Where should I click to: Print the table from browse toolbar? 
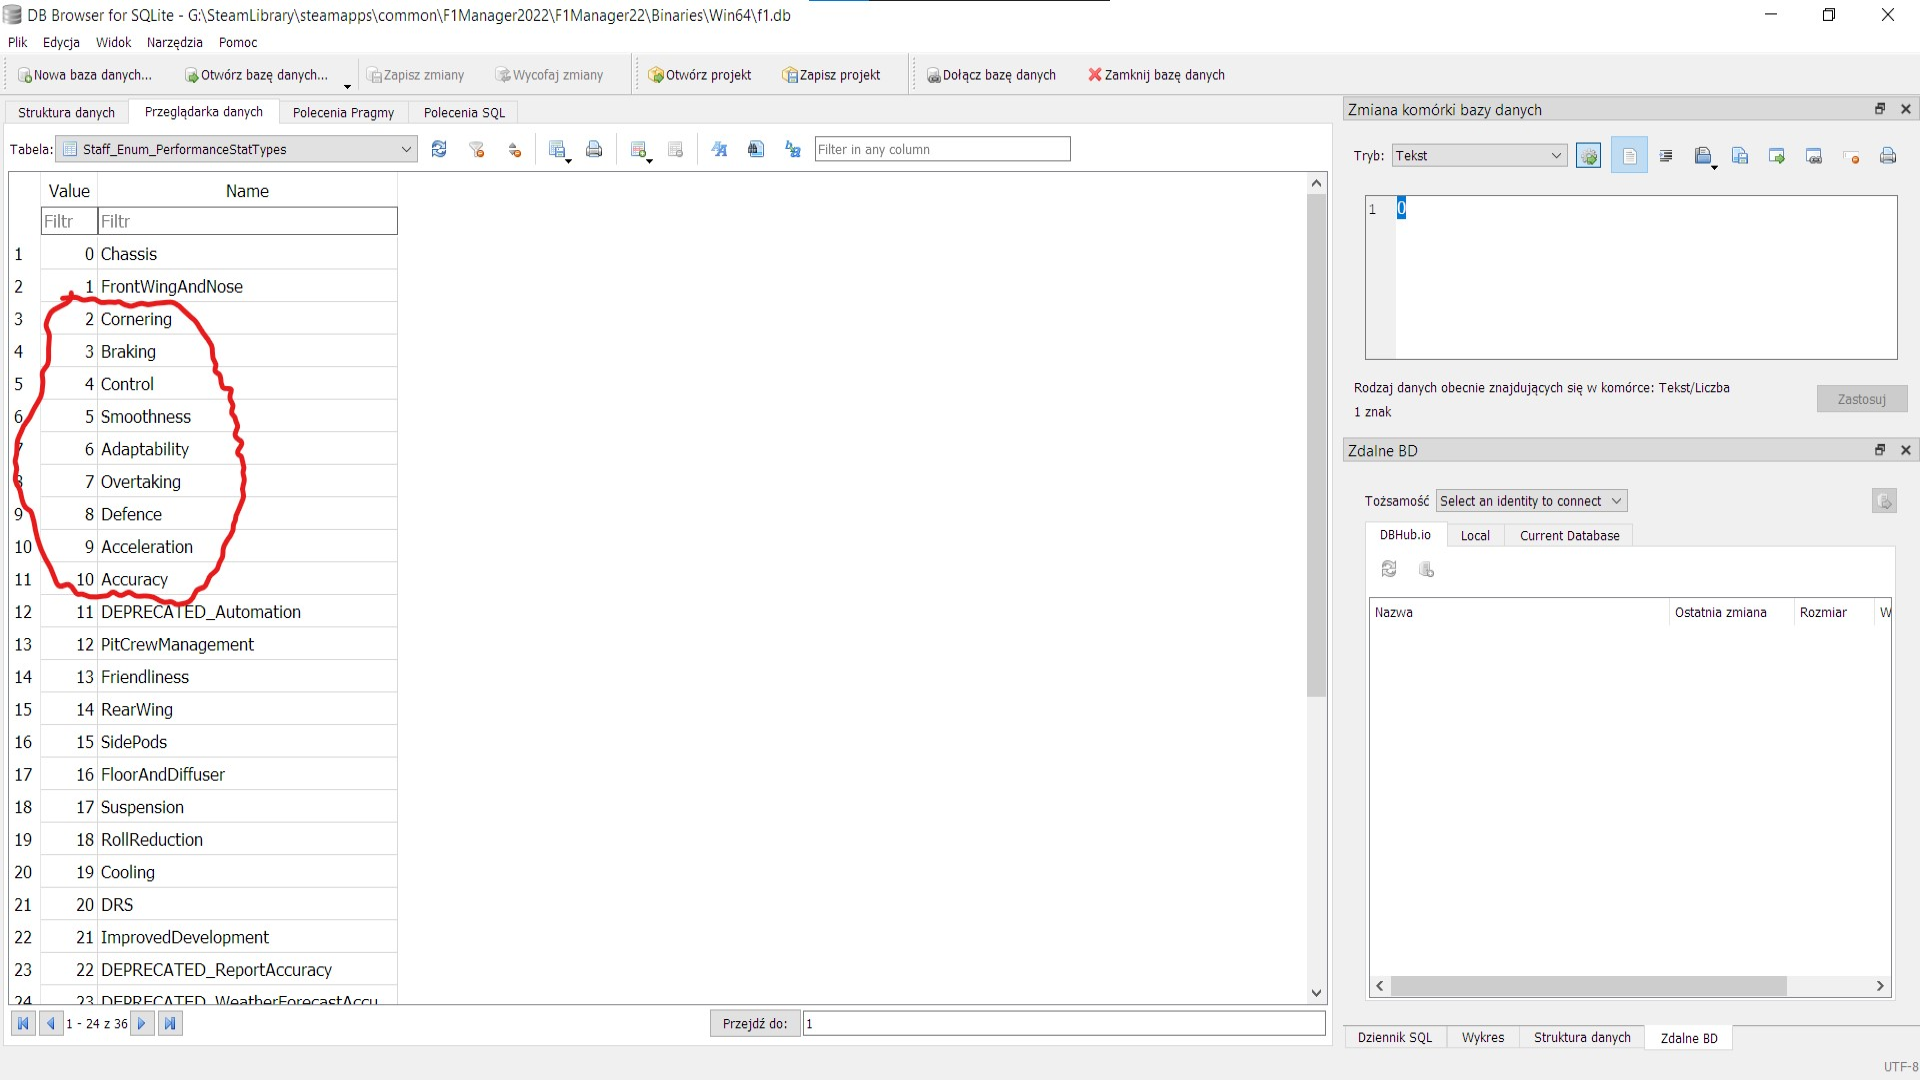point(594,150)
